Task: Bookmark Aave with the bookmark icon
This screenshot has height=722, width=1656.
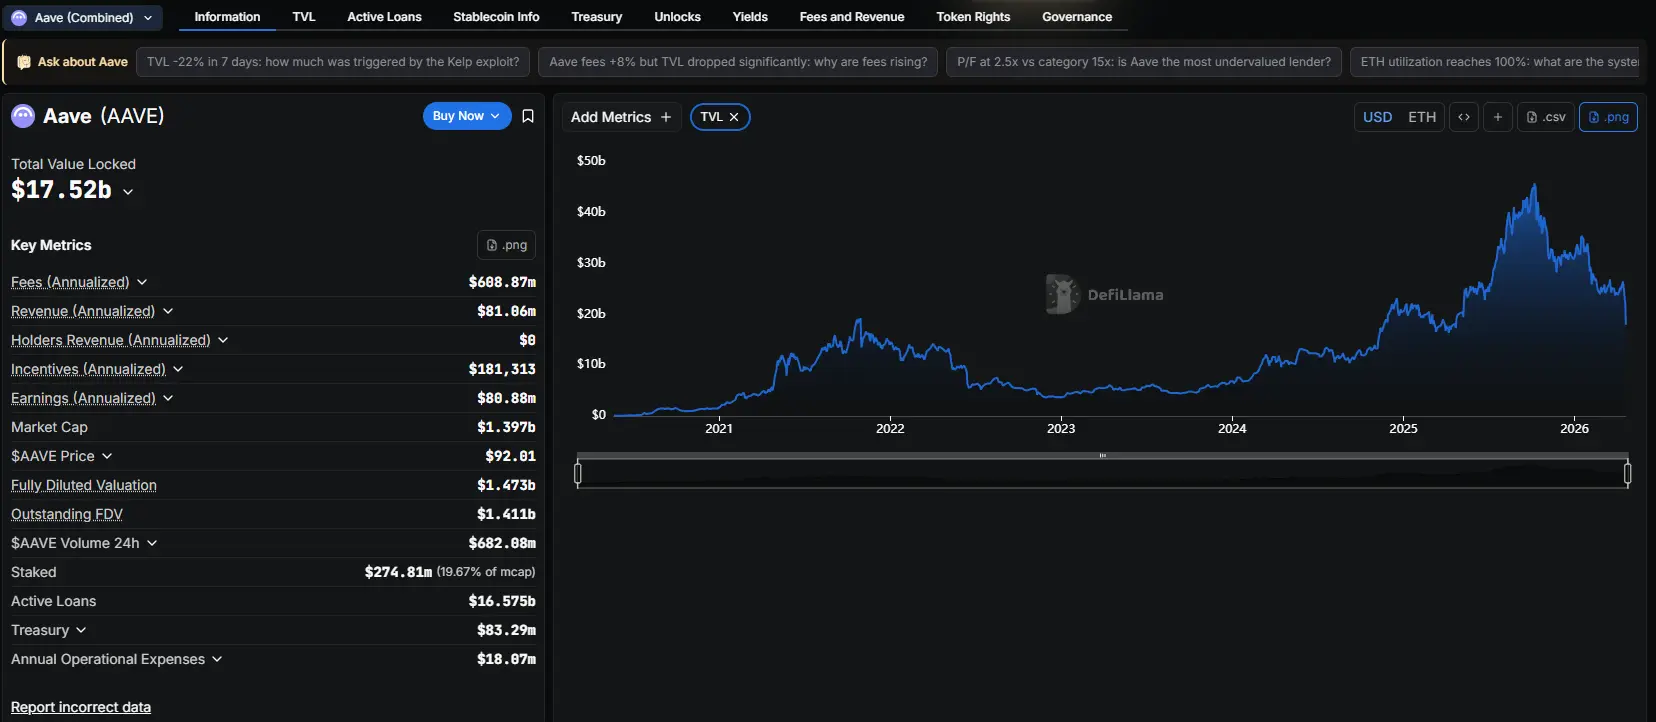Action: tap(528, 116)
